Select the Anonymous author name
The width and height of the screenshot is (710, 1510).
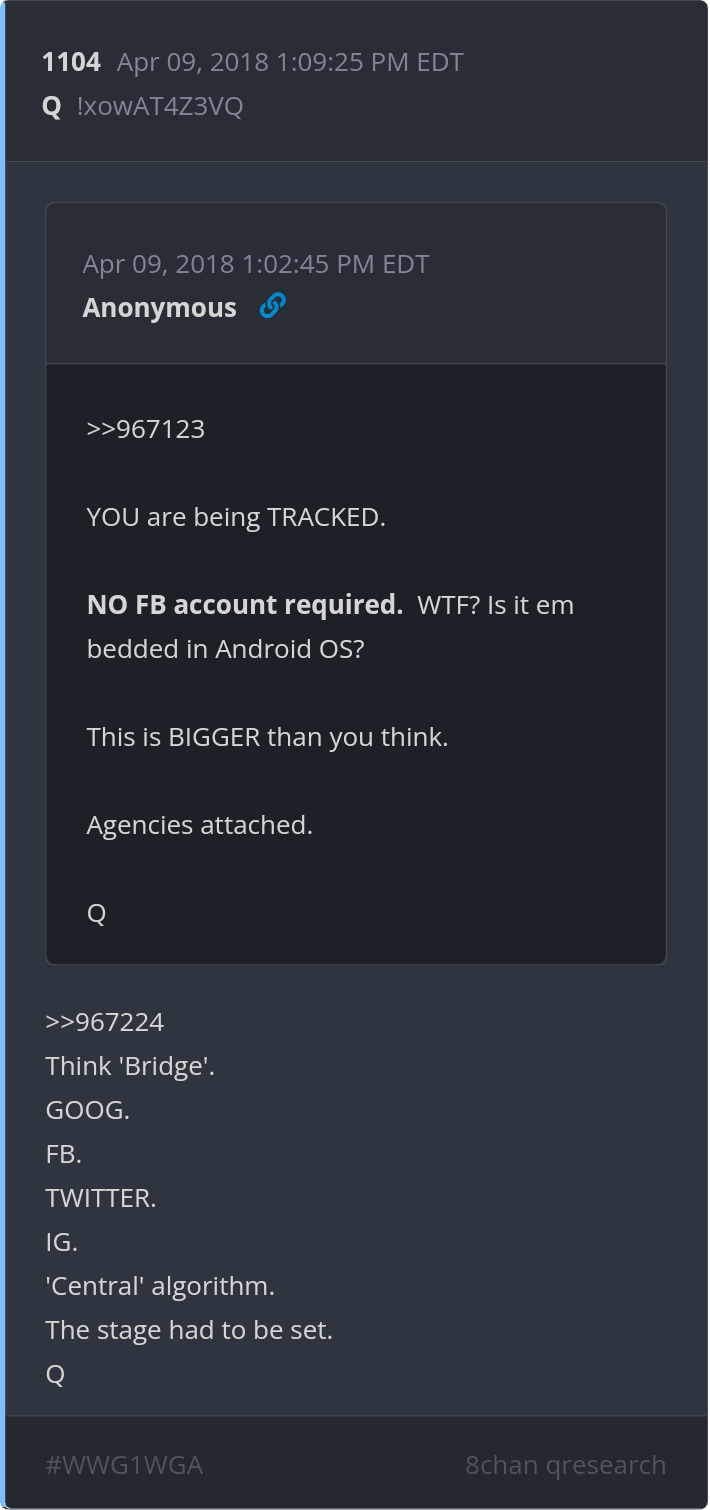[160, 307]
